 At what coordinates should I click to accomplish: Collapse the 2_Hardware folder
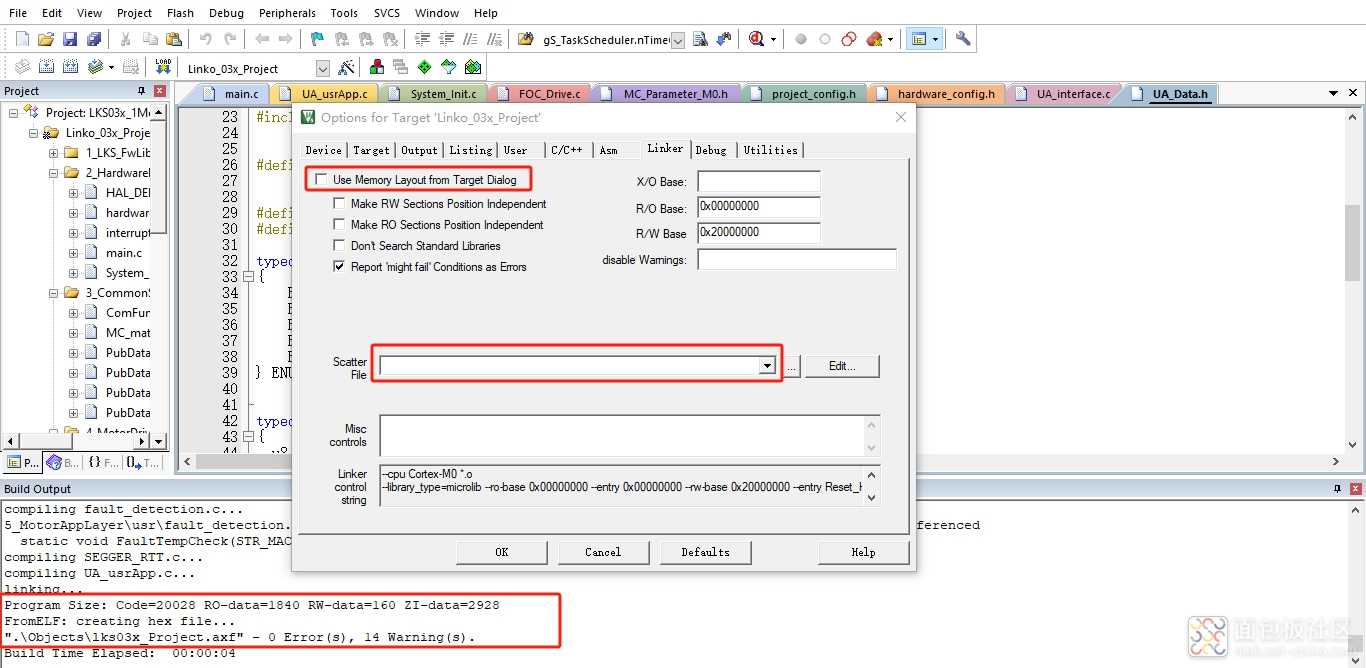coord(54,173)
